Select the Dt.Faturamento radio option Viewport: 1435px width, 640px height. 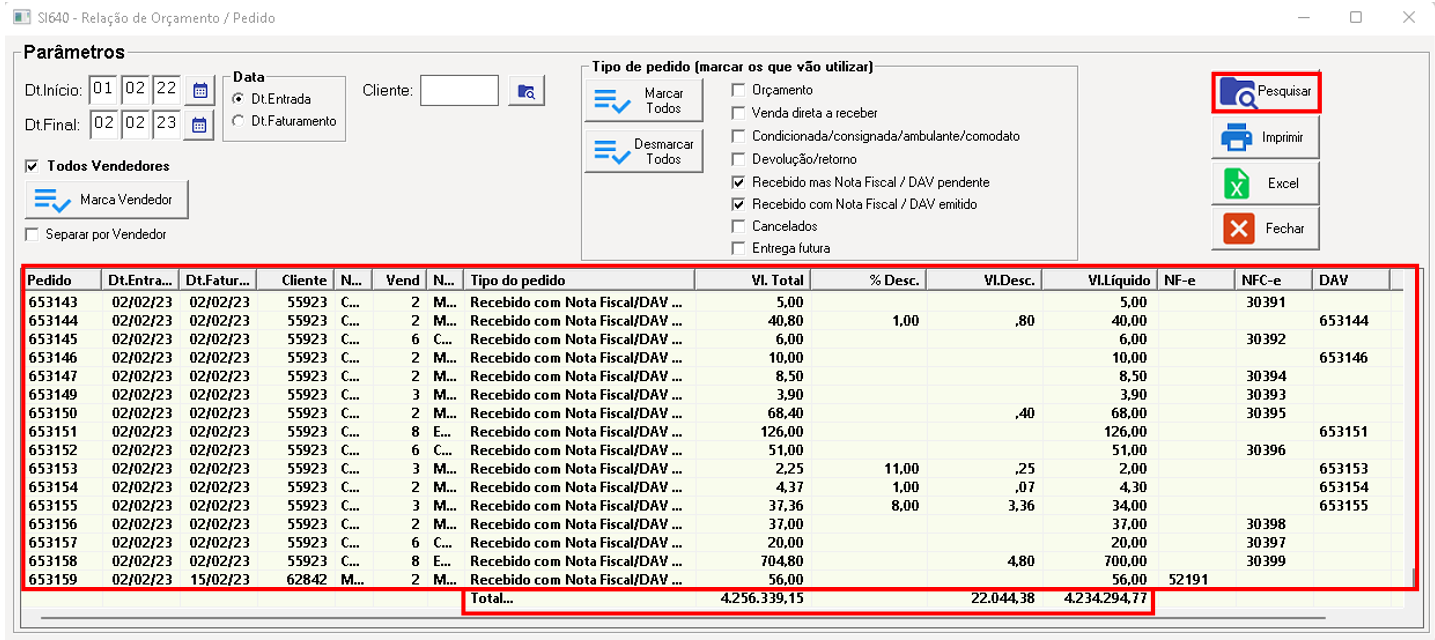238,121
